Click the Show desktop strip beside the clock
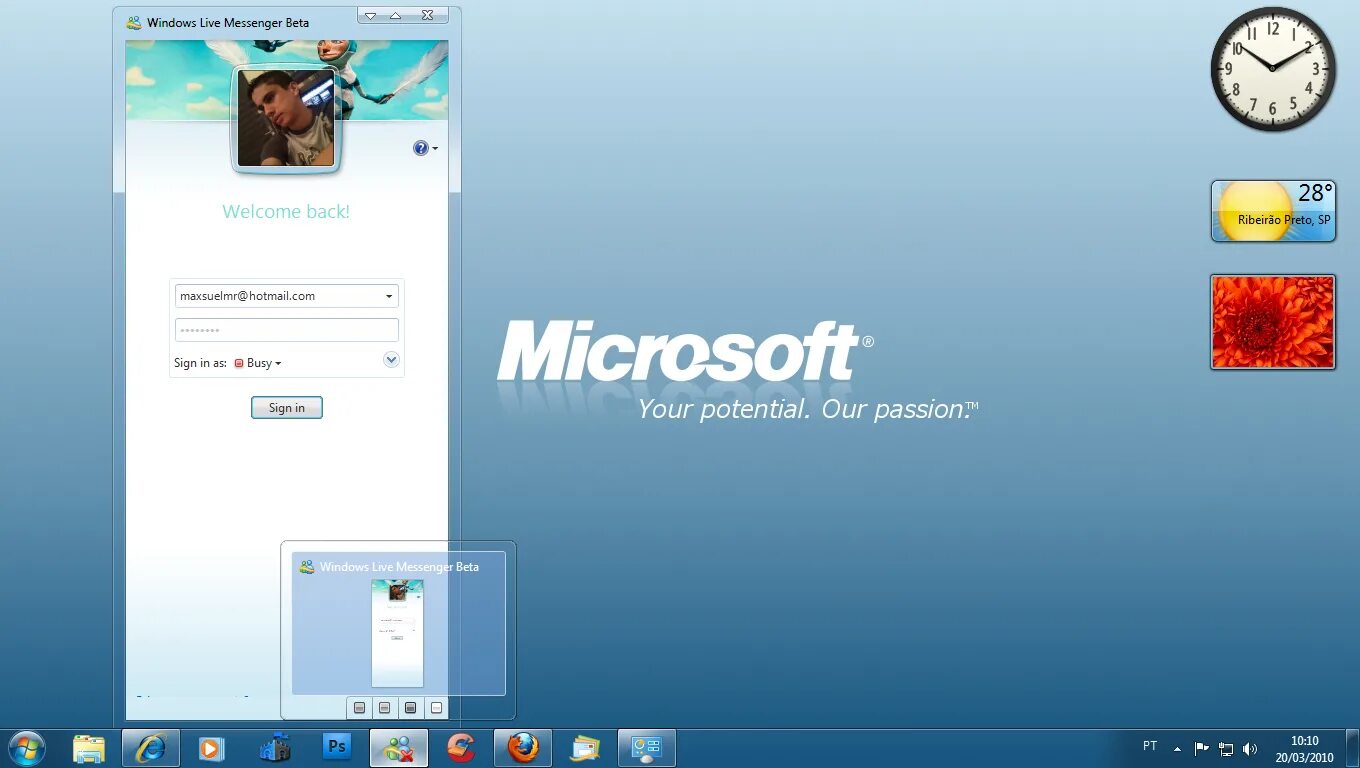 pos(1352,748)
